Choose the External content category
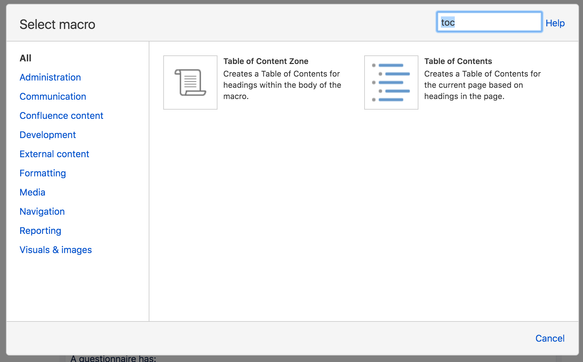 54,154
